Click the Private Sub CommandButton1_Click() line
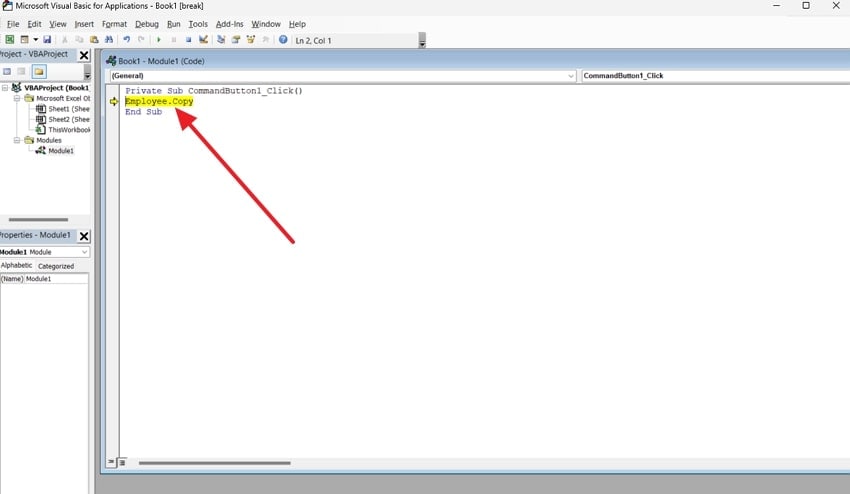Viewport: 850px width, 494px height. click(214, 91)
